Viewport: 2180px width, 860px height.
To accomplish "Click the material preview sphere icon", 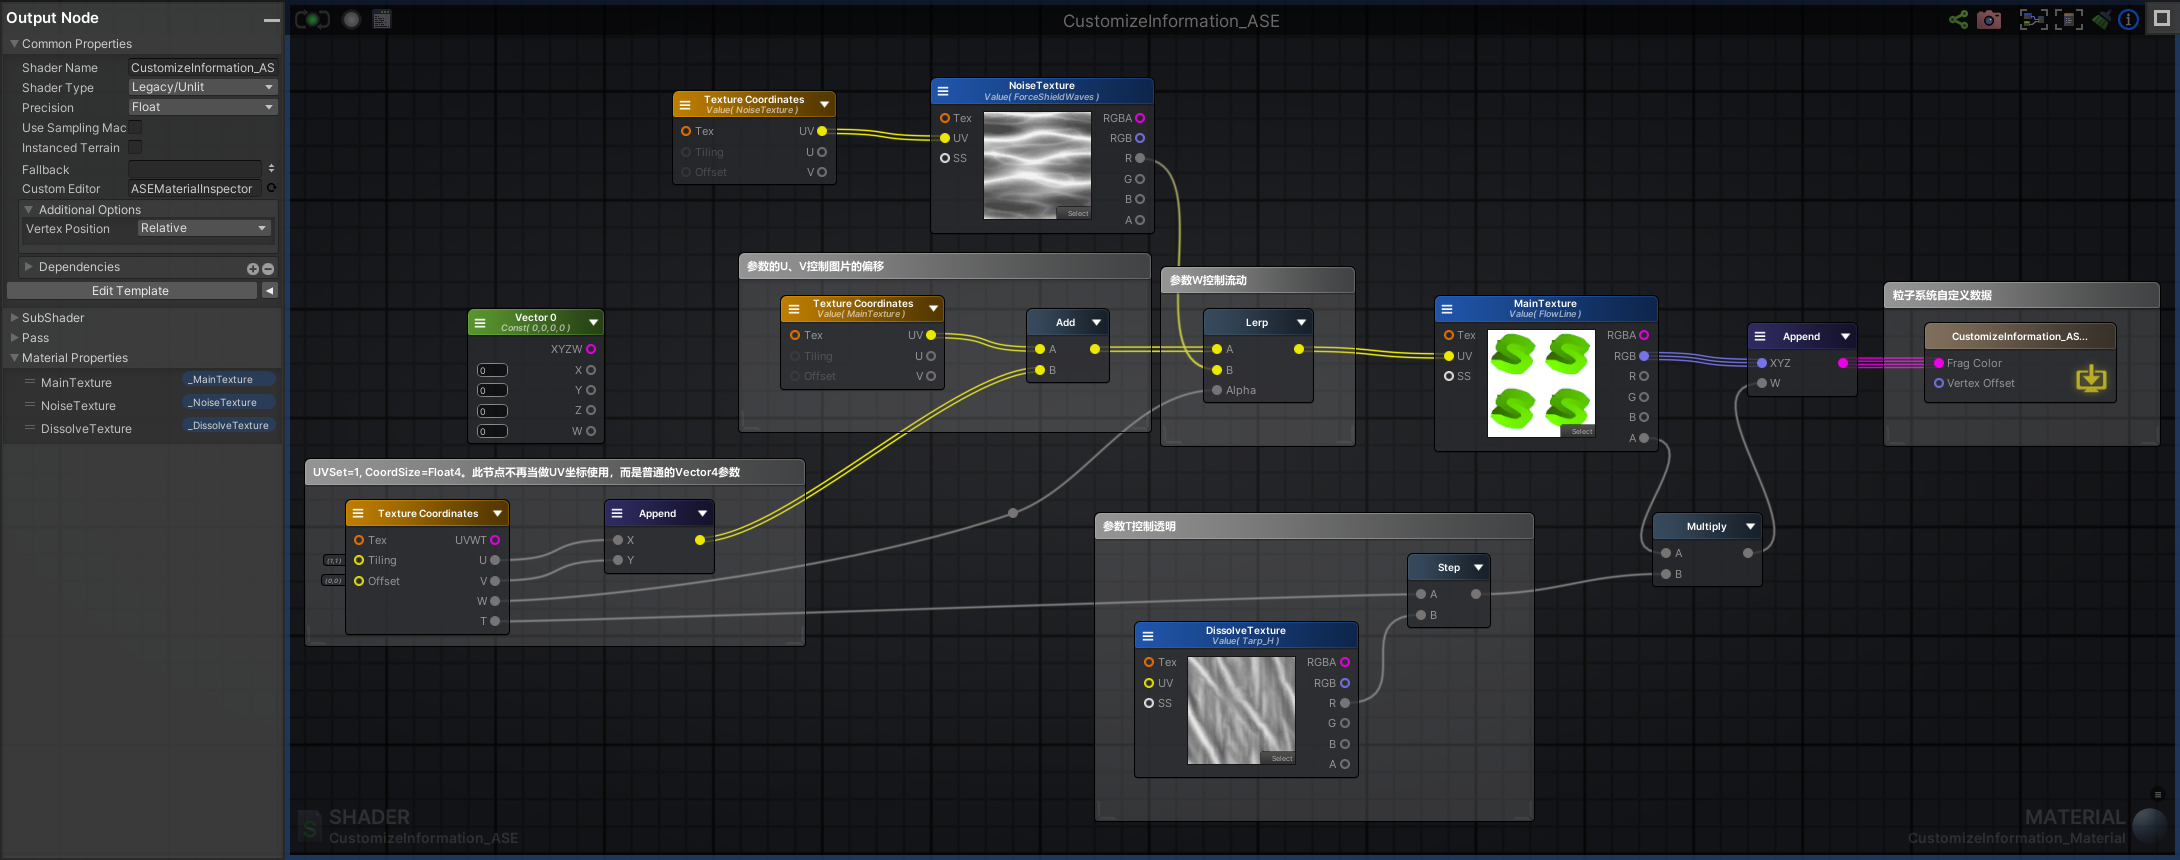I will 2150,826.
